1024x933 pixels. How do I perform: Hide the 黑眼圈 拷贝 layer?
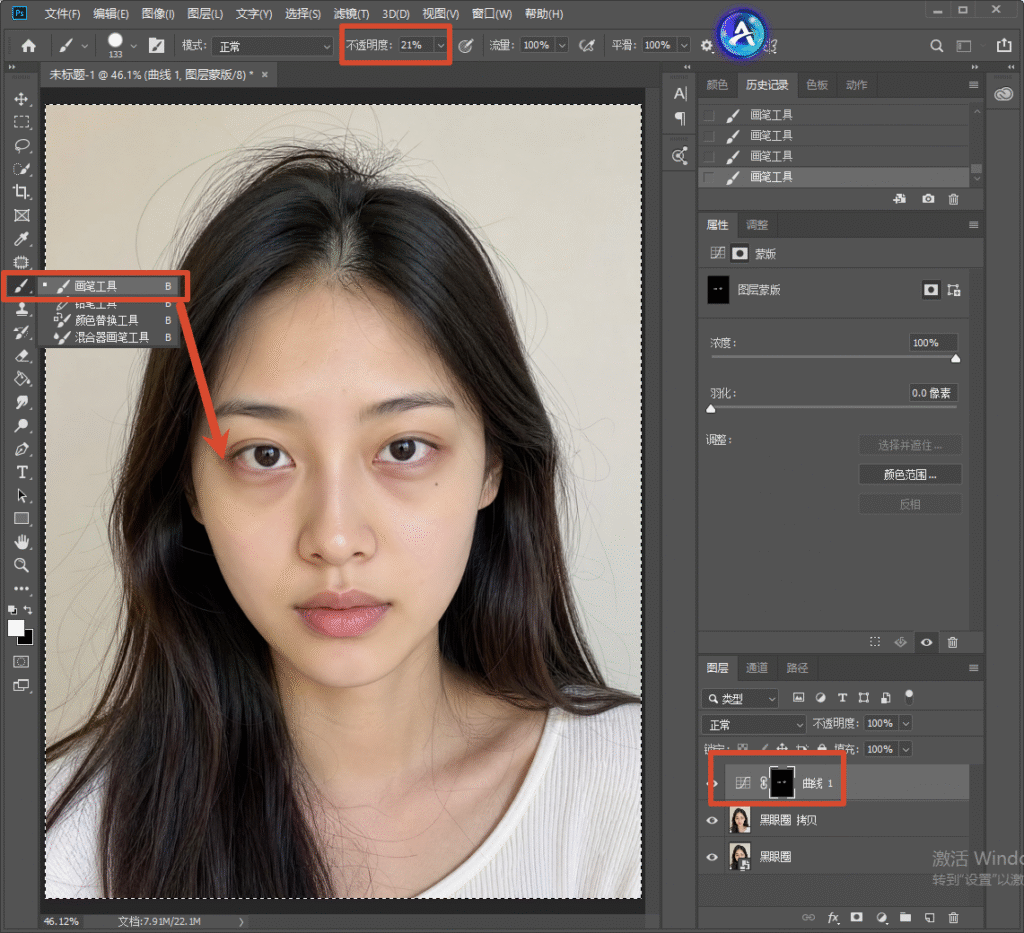(x=712, y=821)
